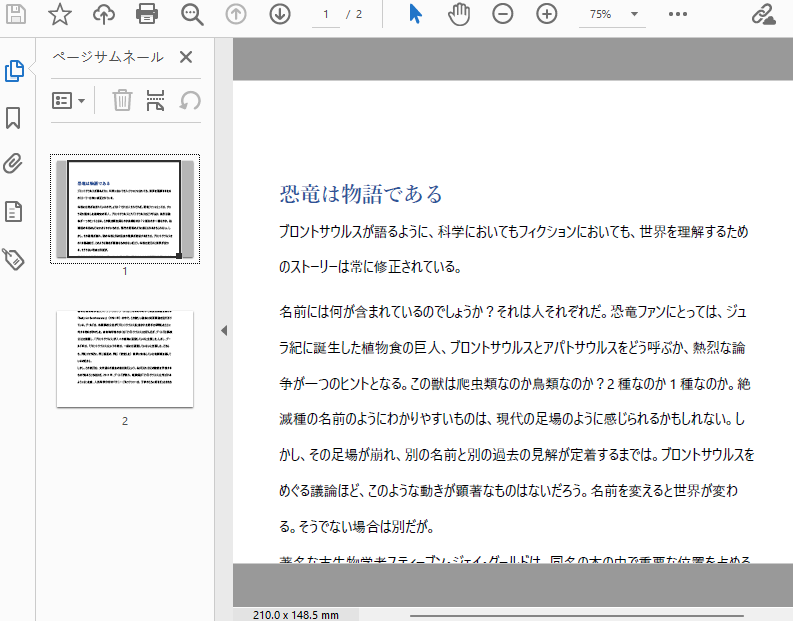
Task: Click the Save file floppy disk icon
Action: click(x=15, y=14)
